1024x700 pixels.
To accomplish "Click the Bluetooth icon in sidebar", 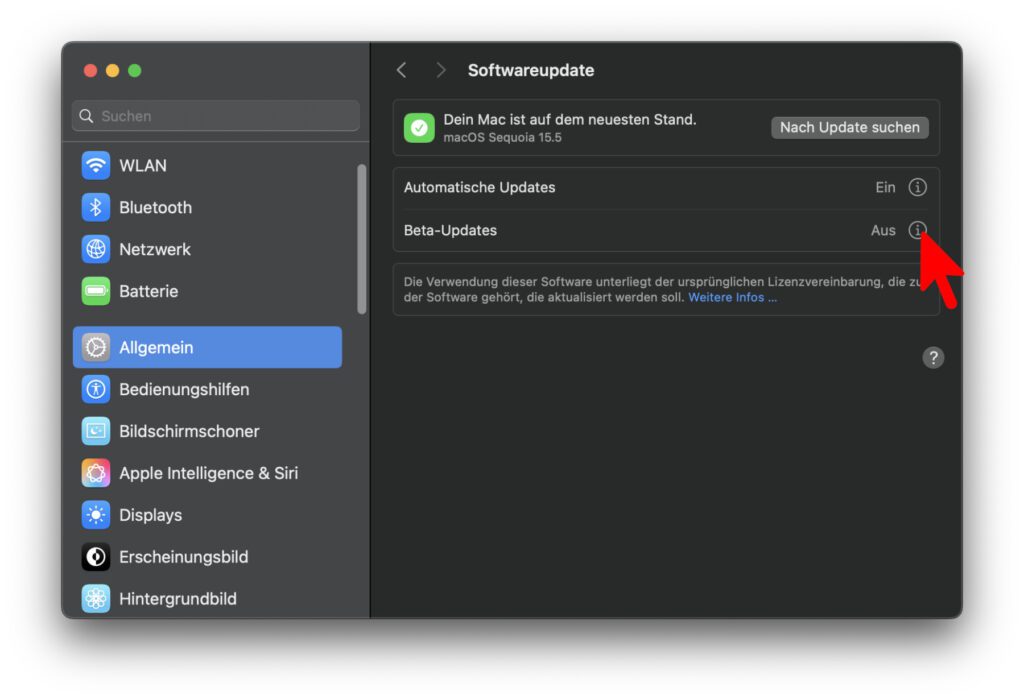I will pos(96,208).
